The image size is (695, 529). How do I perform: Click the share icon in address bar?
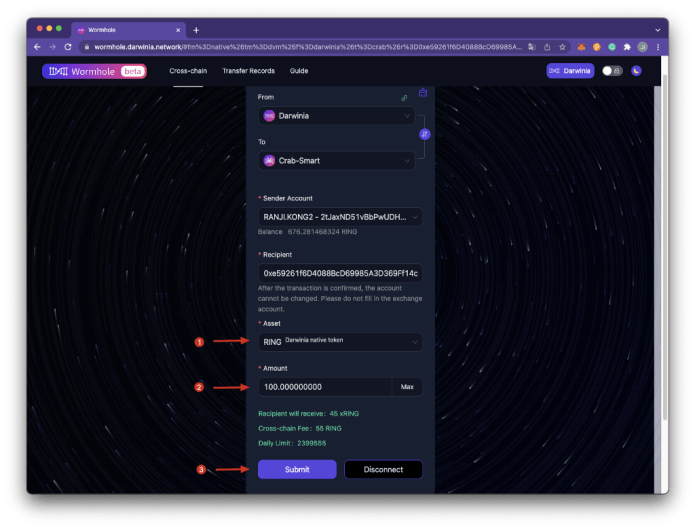point(547,47)
